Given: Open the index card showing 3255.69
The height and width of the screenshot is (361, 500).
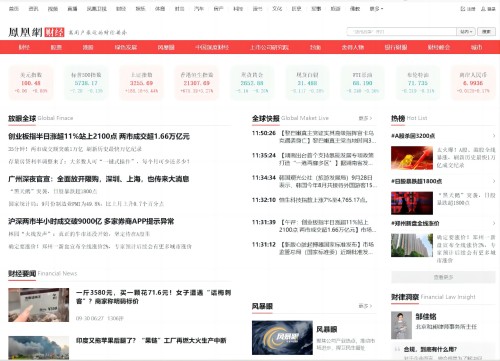Looking at the screenshot, I should click(141, 83).
